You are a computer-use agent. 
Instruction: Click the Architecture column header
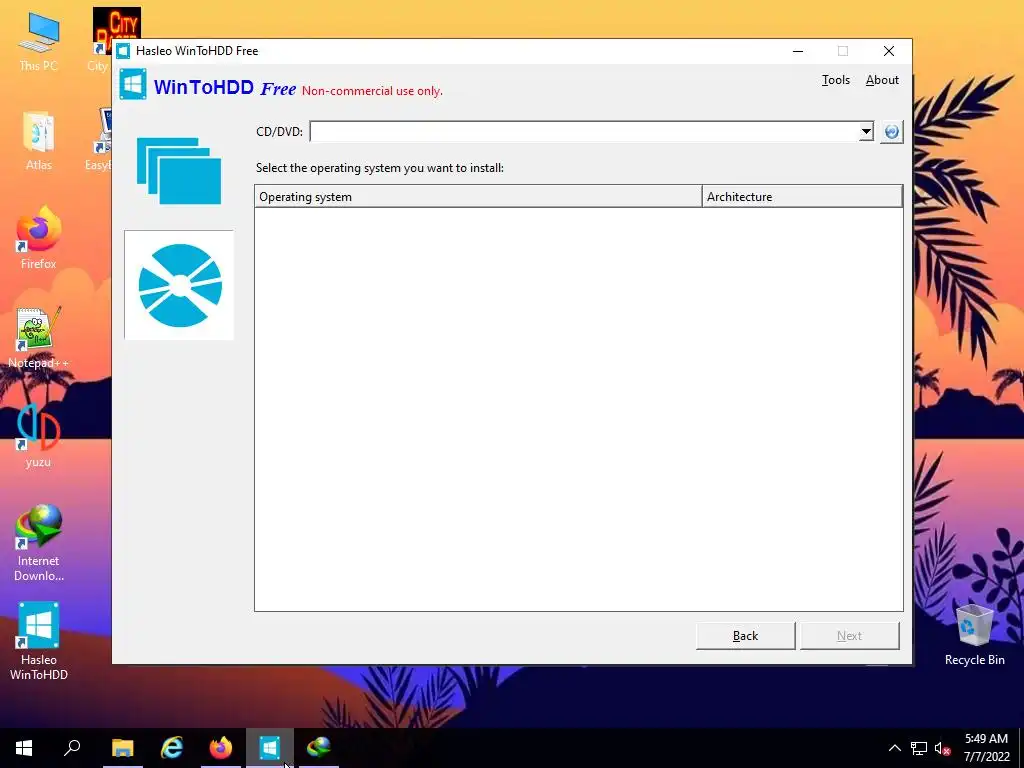pyautogui.click(x=802, y=197)
